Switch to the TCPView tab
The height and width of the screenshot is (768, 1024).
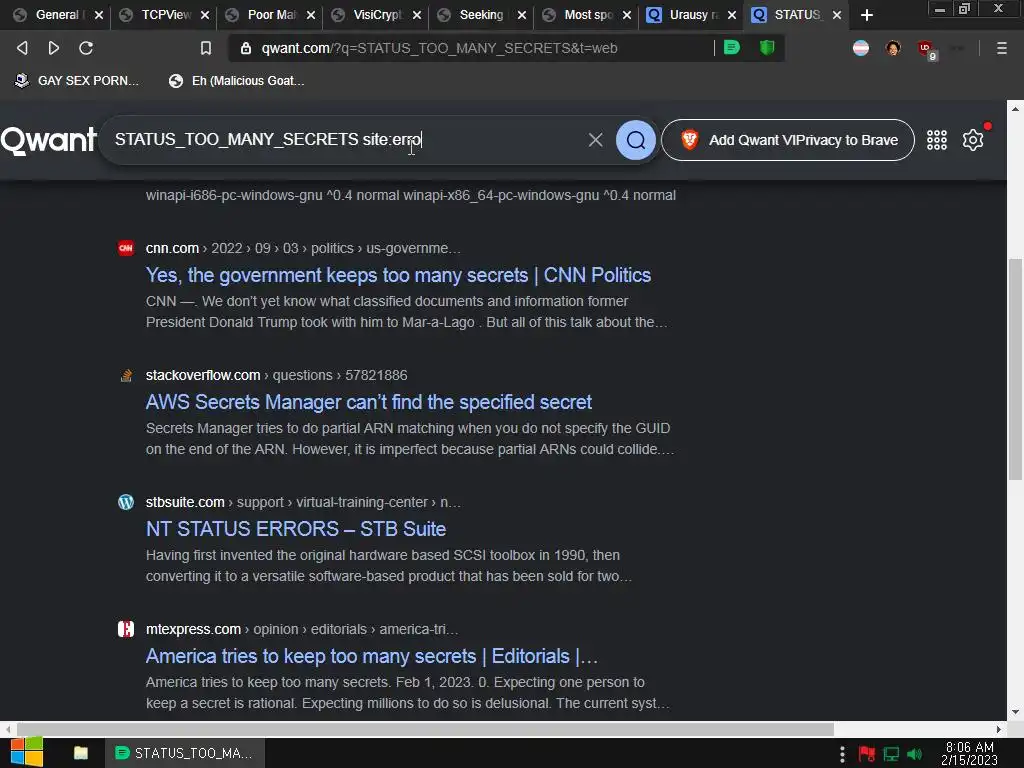pyautogui.click(x=163, y=15)
